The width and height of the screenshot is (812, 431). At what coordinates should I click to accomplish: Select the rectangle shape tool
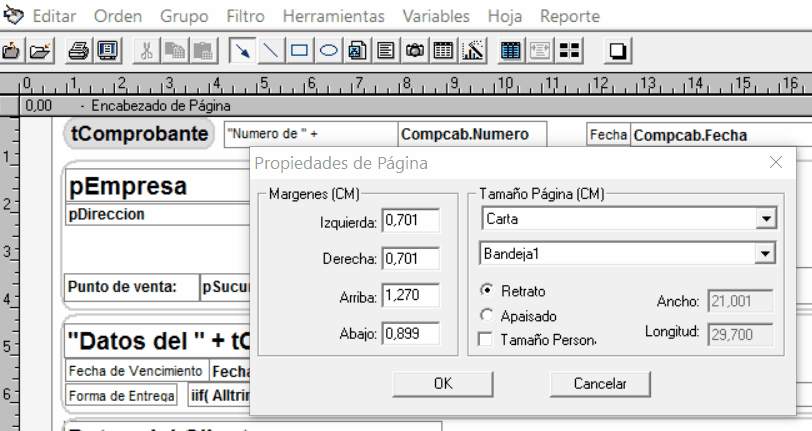(x=300, y=51)
